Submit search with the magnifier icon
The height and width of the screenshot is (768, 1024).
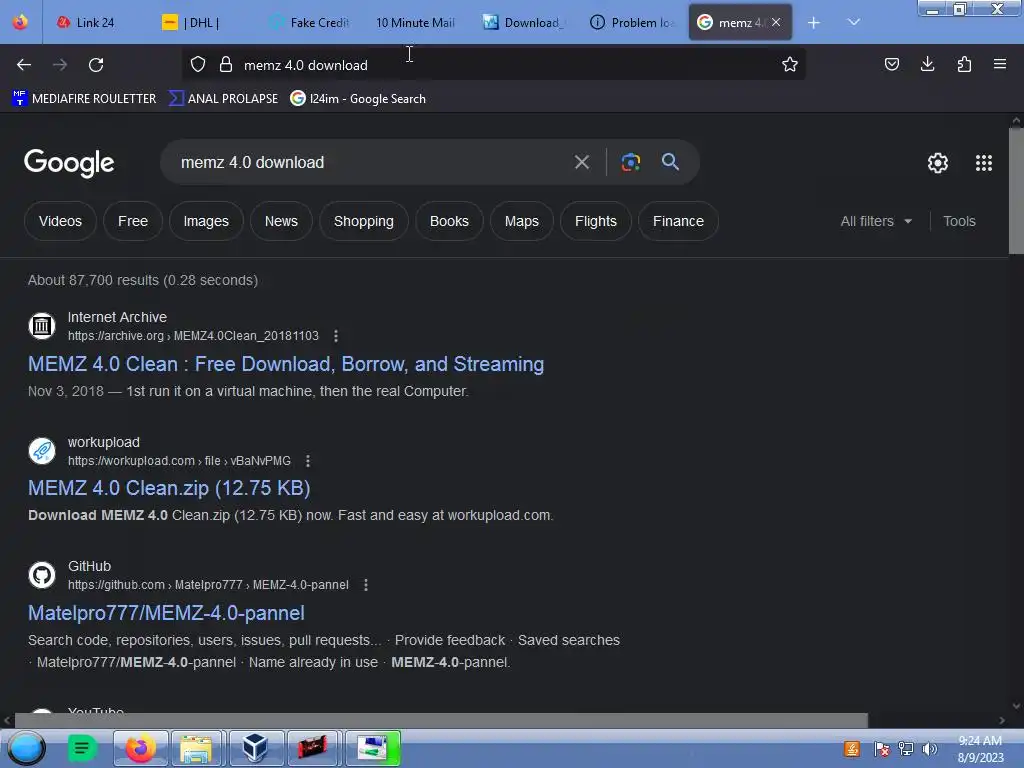[670, 161]
